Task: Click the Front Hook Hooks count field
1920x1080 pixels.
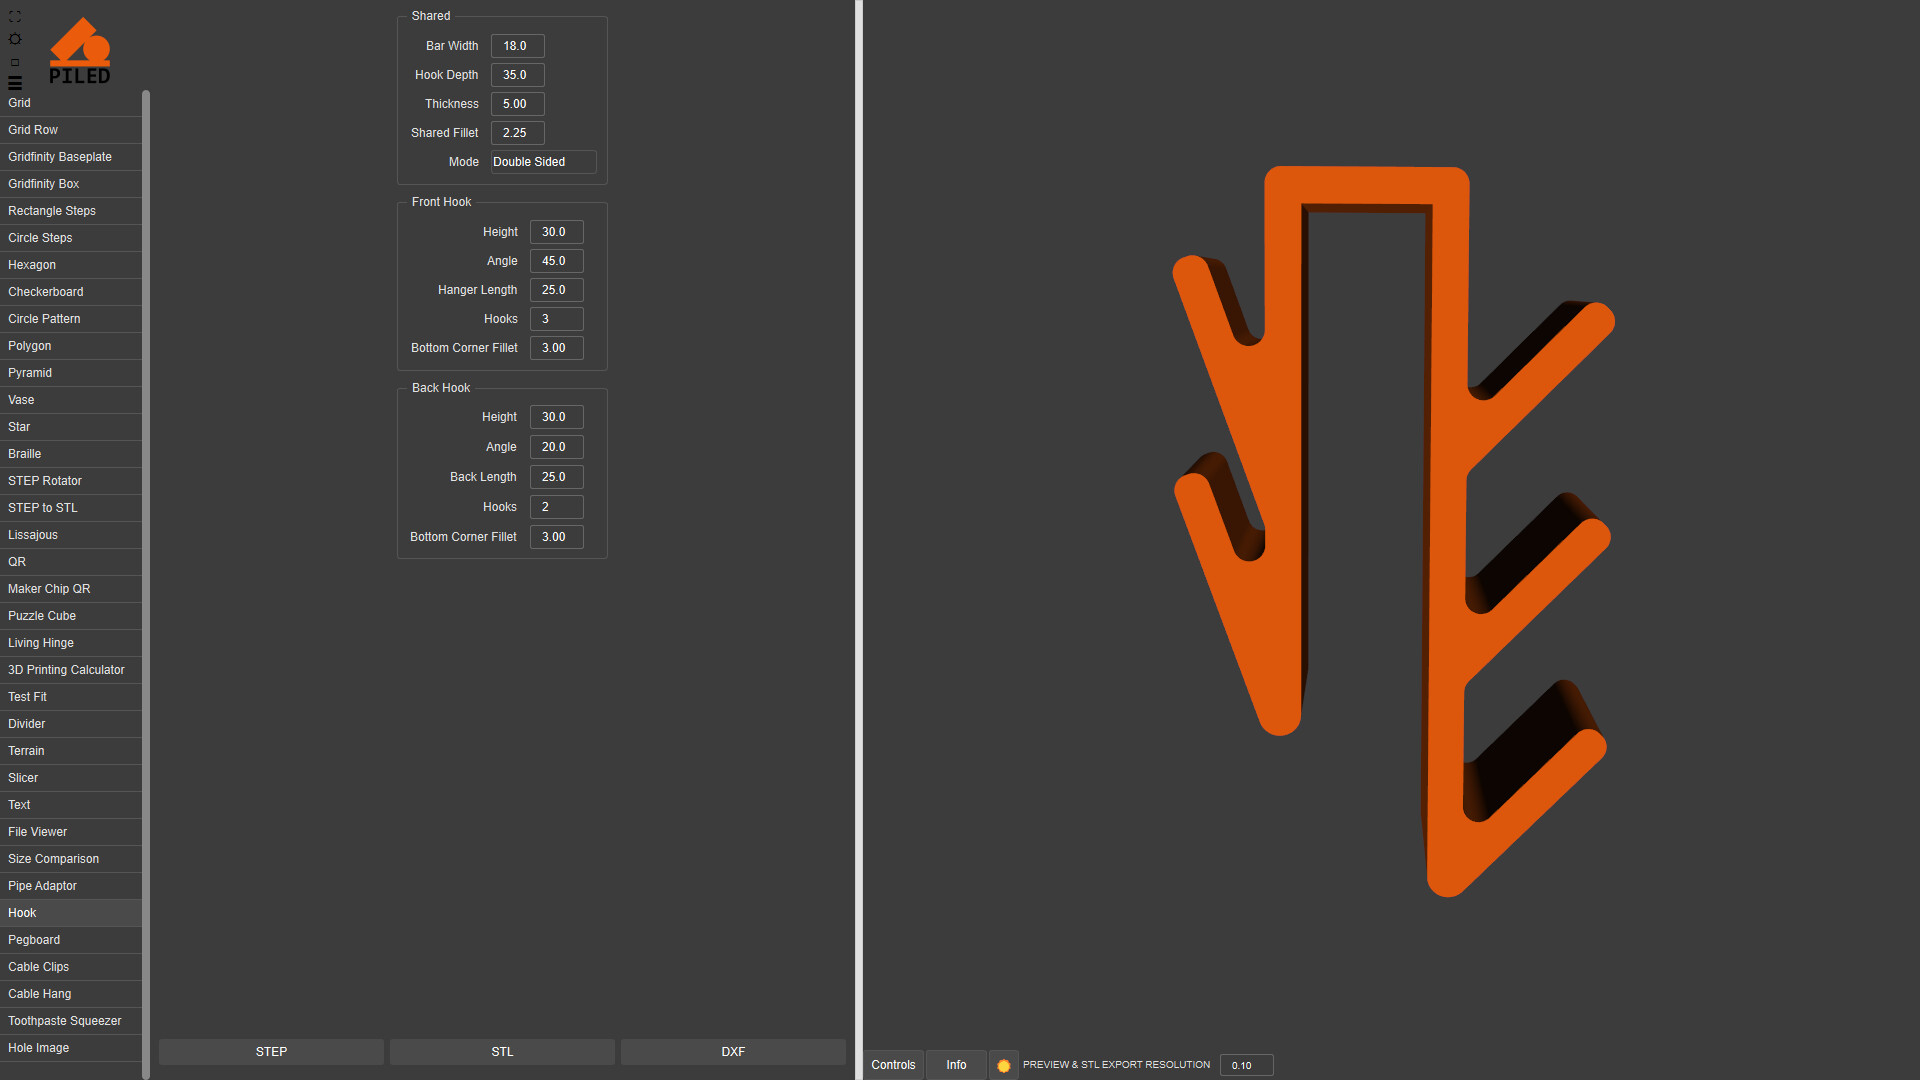Action: pos(556,319)
